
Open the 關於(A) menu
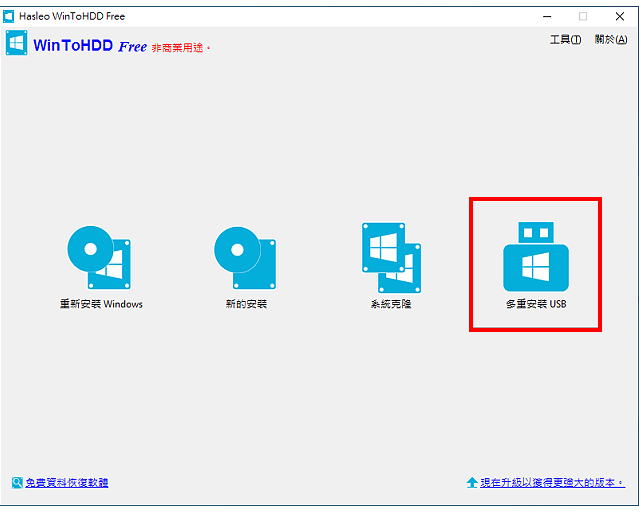tap(611, 39)
